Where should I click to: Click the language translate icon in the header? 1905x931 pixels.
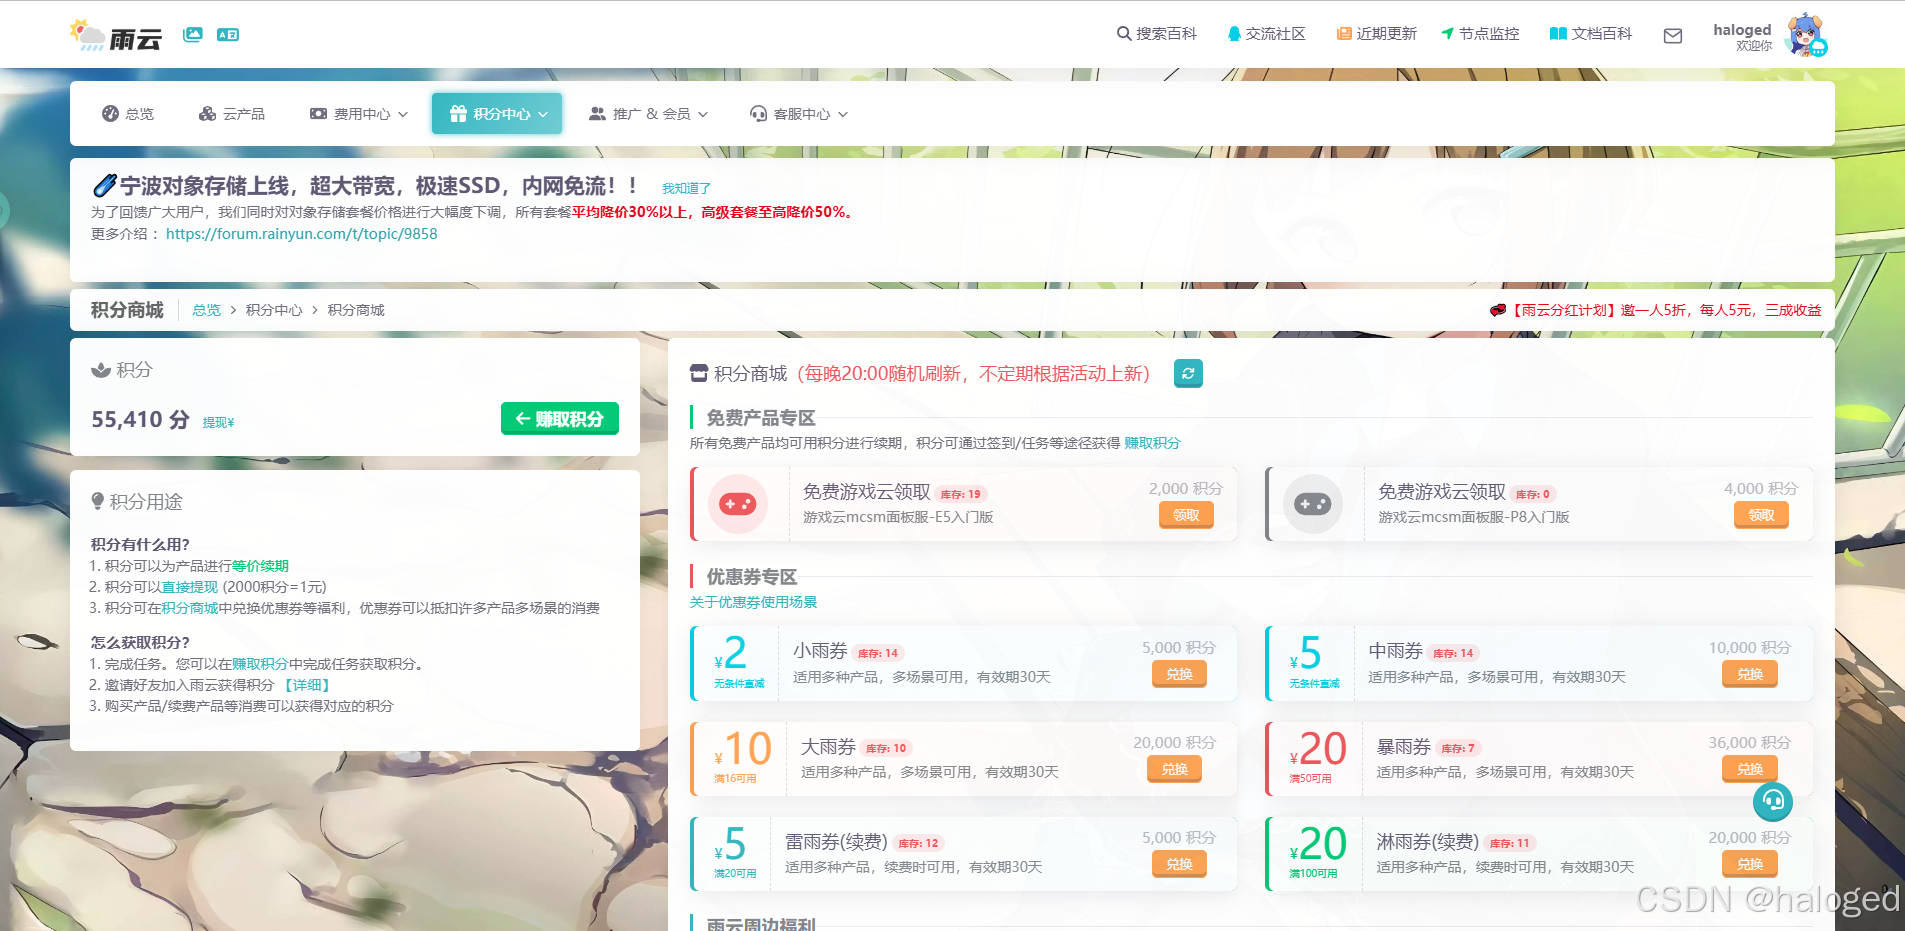(x=228, y=34)
